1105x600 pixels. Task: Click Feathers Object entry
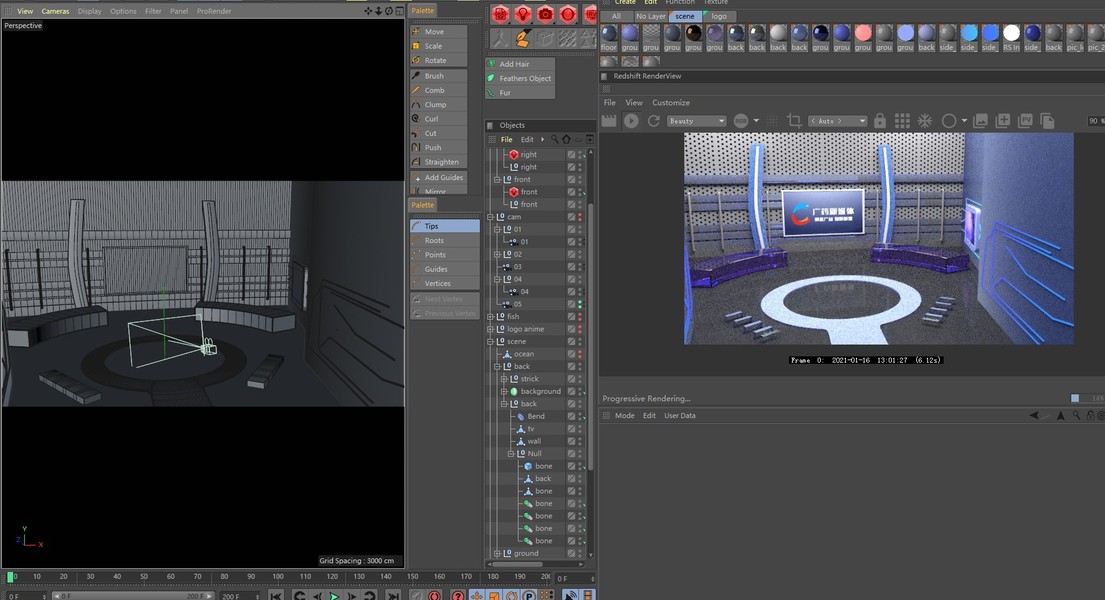click(520, 78)
